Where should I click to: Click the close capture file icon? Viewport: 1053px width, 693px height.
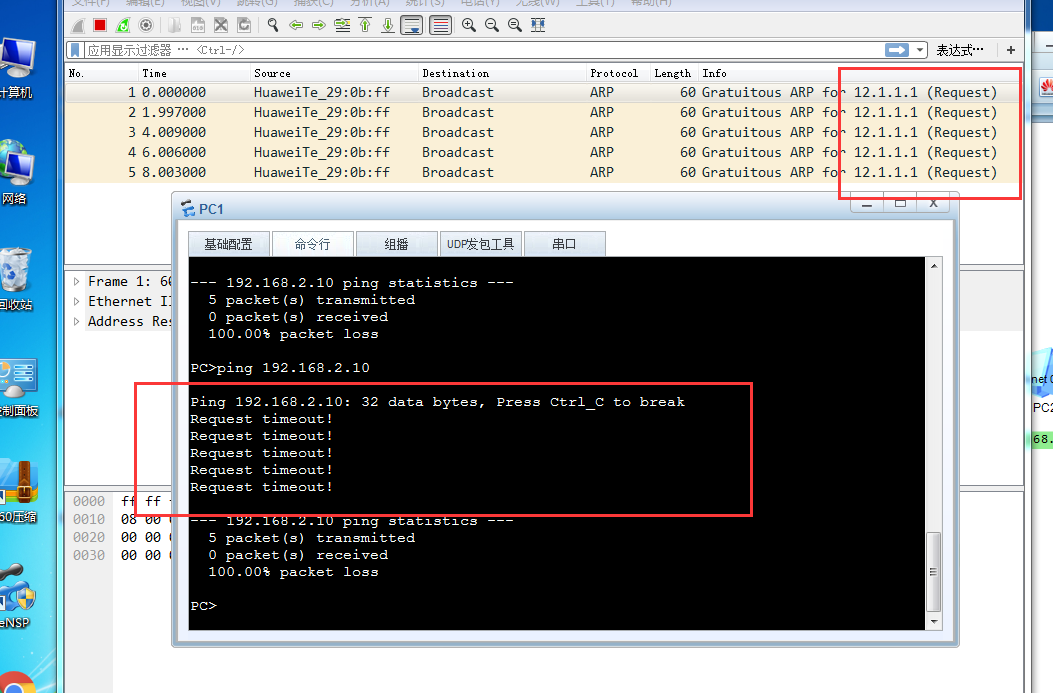tap(221, 26)
